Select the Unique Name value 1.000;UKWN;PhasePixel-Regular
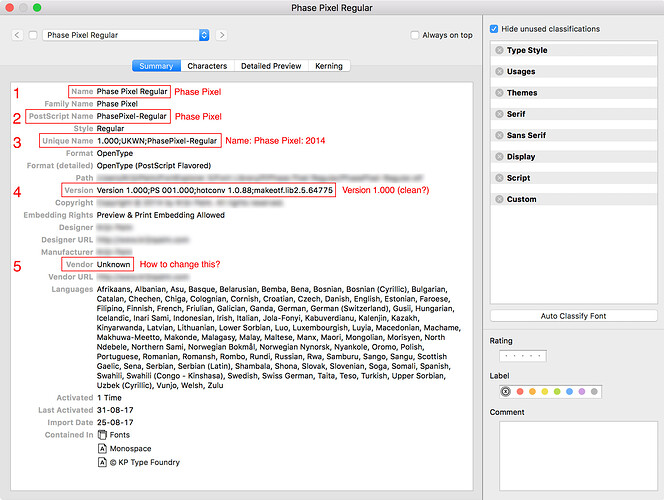The height and width of the screenshot is (500, 664). click(157, 141)
